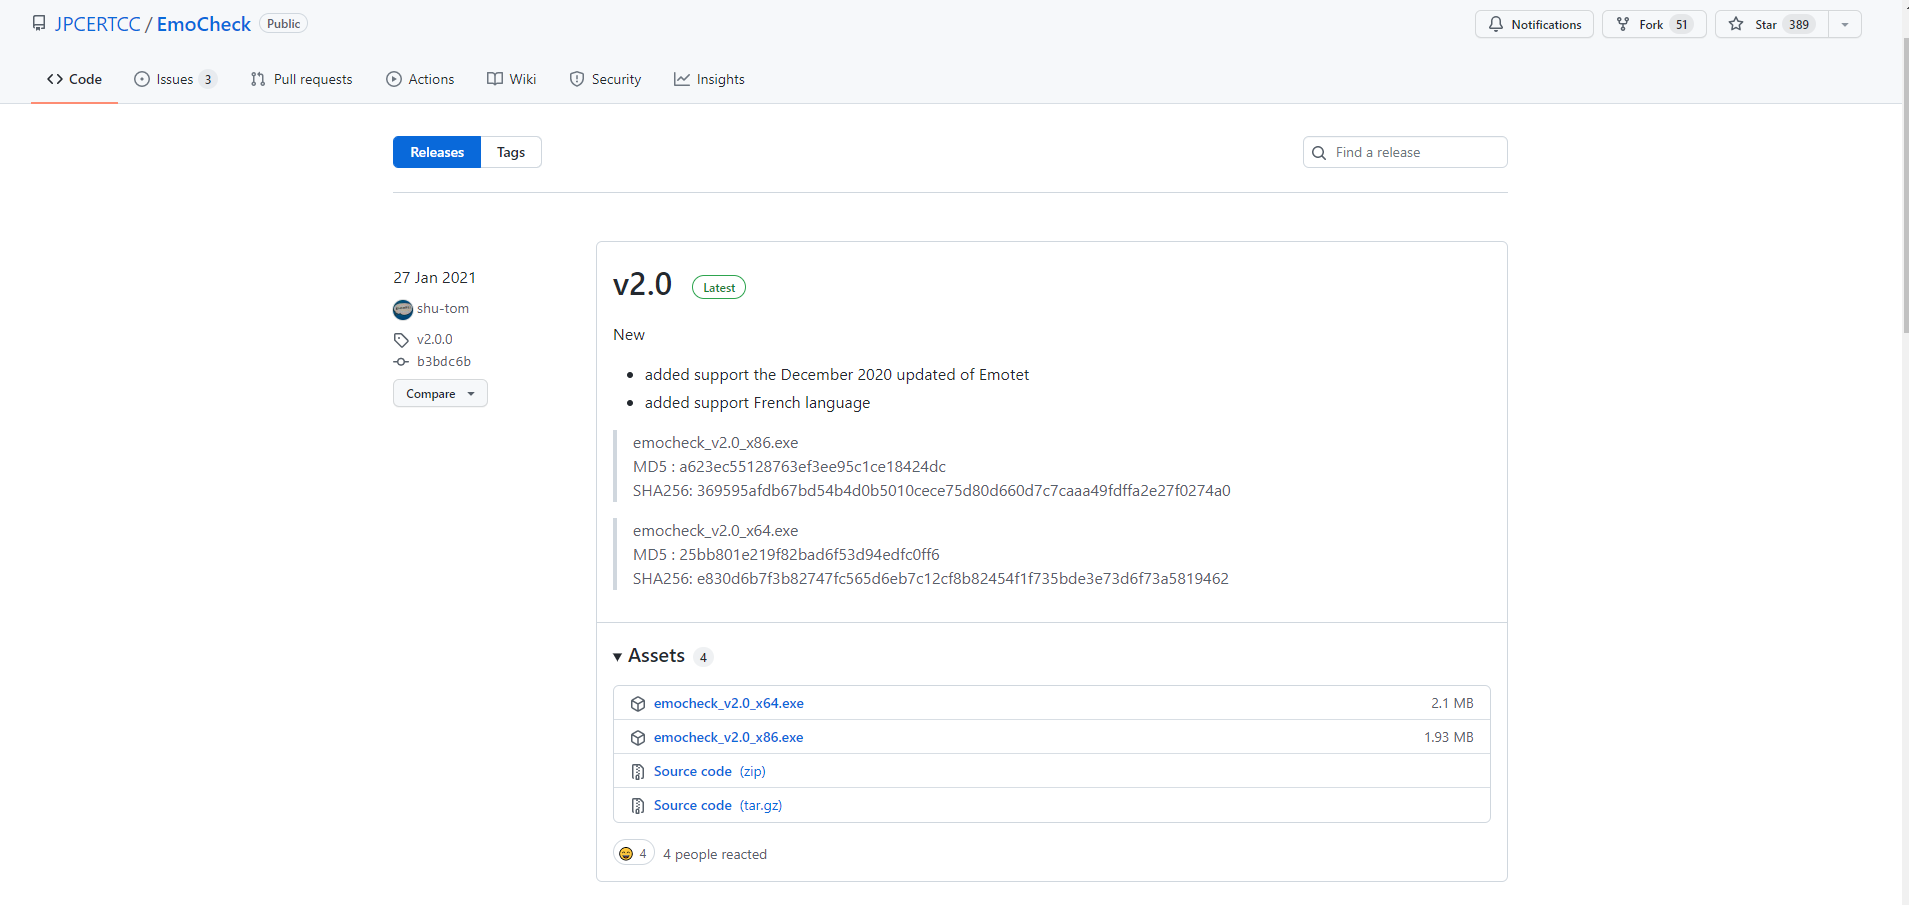Viewport: 1909px width, 905px height.
Task: Click the archive icon for Source code (tar.gz)
Action: tap(638, 806)
